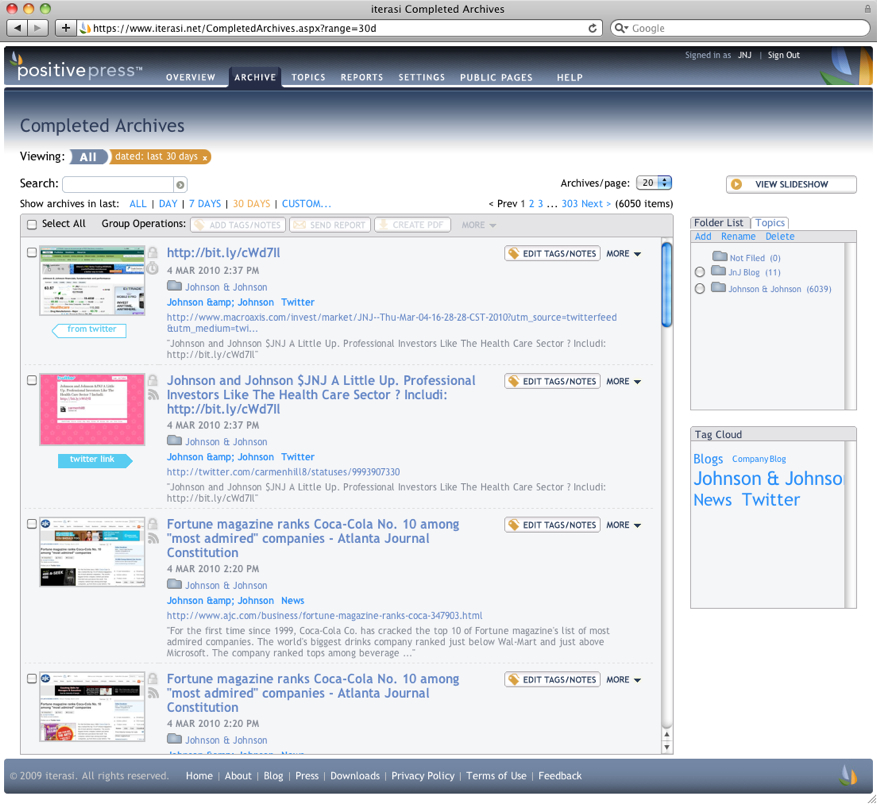Open the Archives/page dropdown
Image resolution: width=877 pixels, height=804 pixels.
[x=654, y=183]
